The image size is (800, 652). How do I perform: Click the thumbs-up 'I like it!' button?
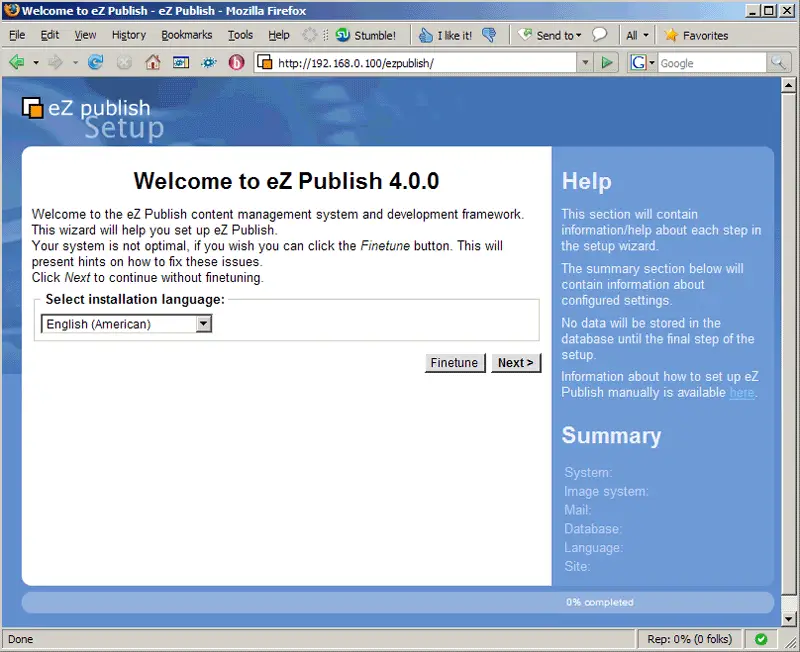tap(445, 35)
